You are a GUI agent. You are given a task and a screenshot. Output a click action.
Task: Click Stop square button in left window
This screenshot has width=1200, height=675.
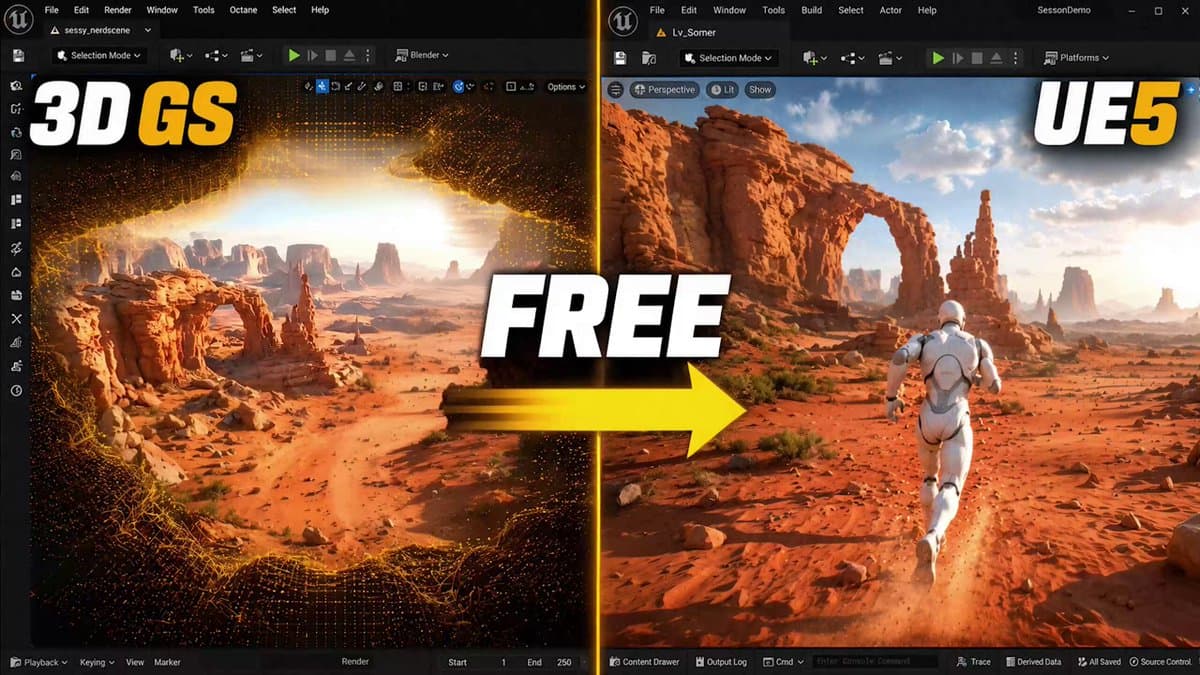point(330,56)
